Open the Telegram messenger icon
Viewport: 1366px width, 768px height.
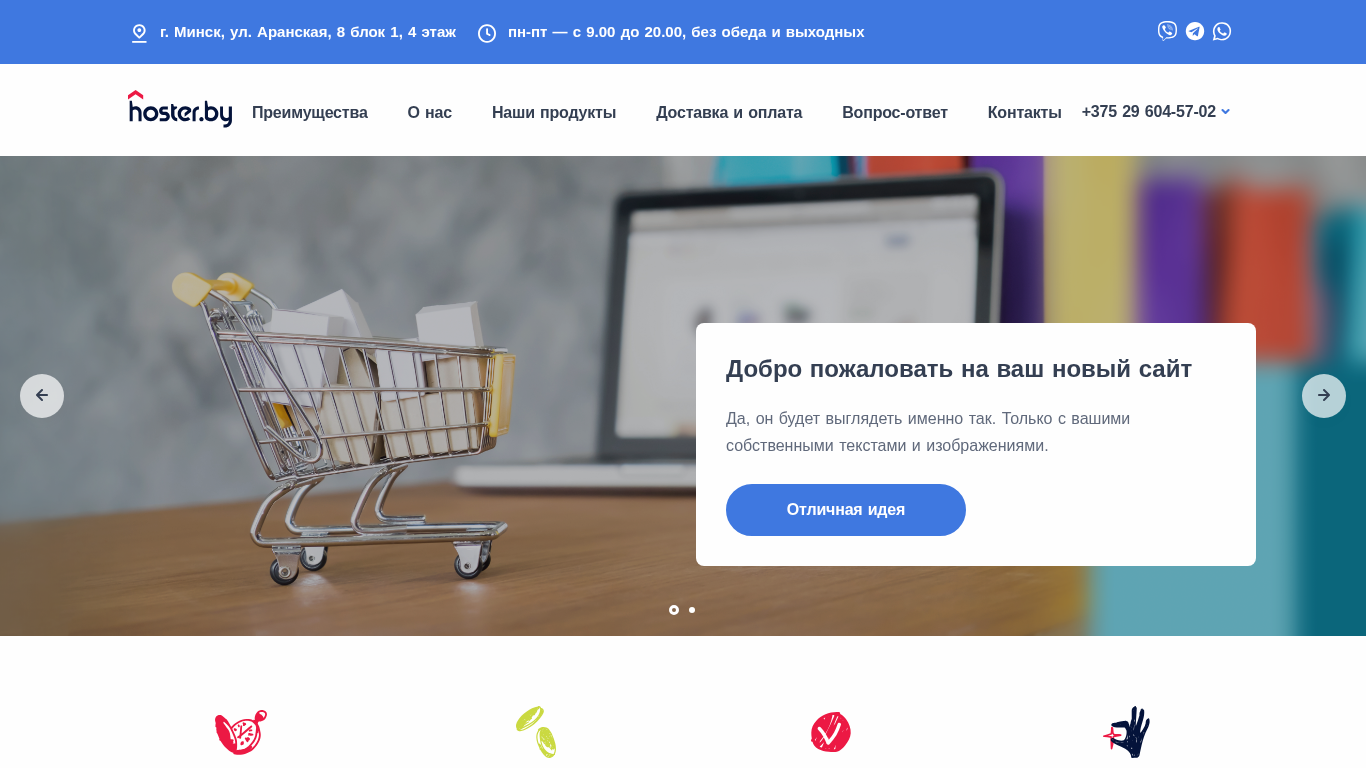pos(1195,31)
